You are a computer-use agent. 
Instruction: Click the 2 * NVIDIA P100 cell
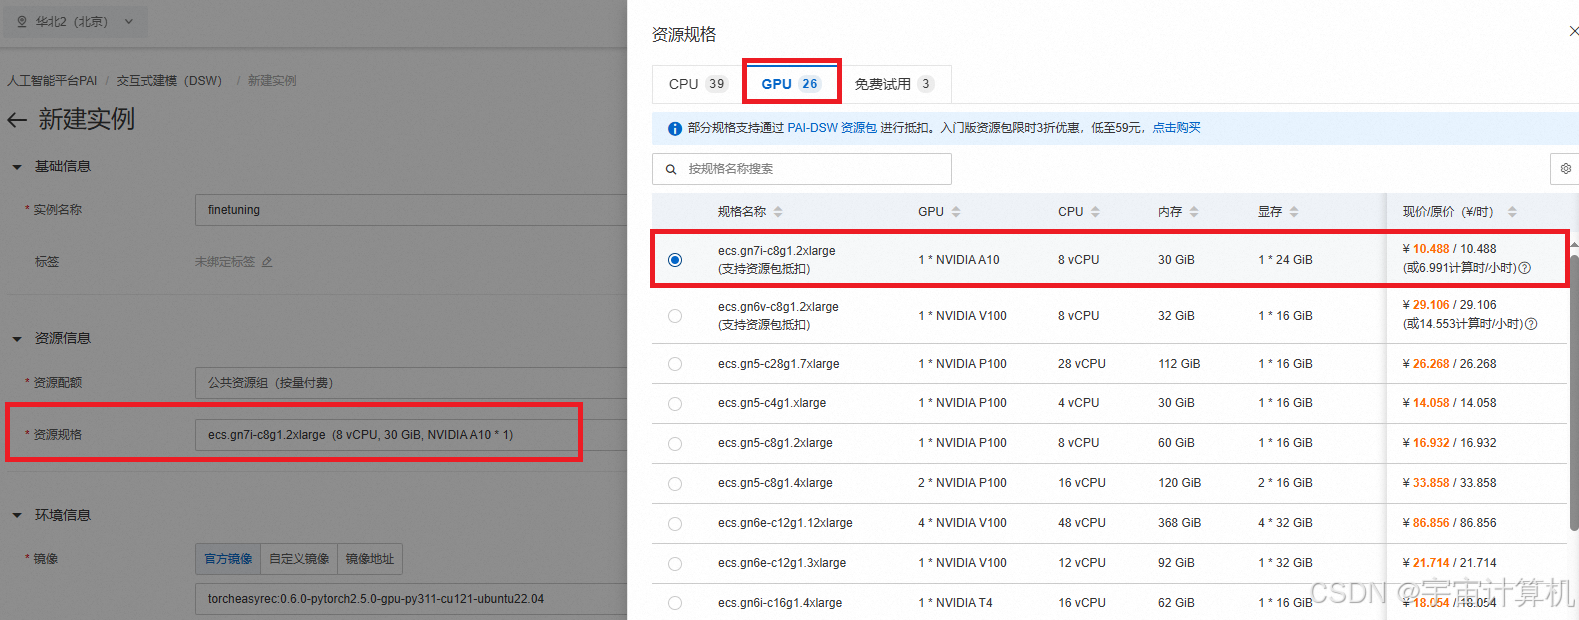point(962,483)
